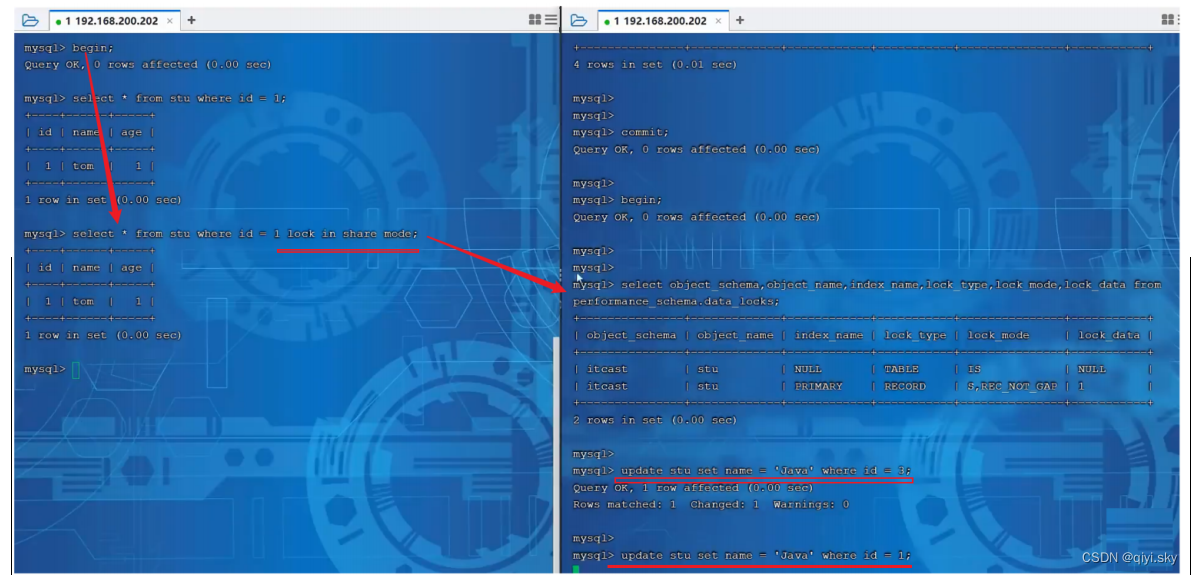Click '2 rows in set (0.00 sec)' line
This screenshot has width=1193, height=575.
655,420
